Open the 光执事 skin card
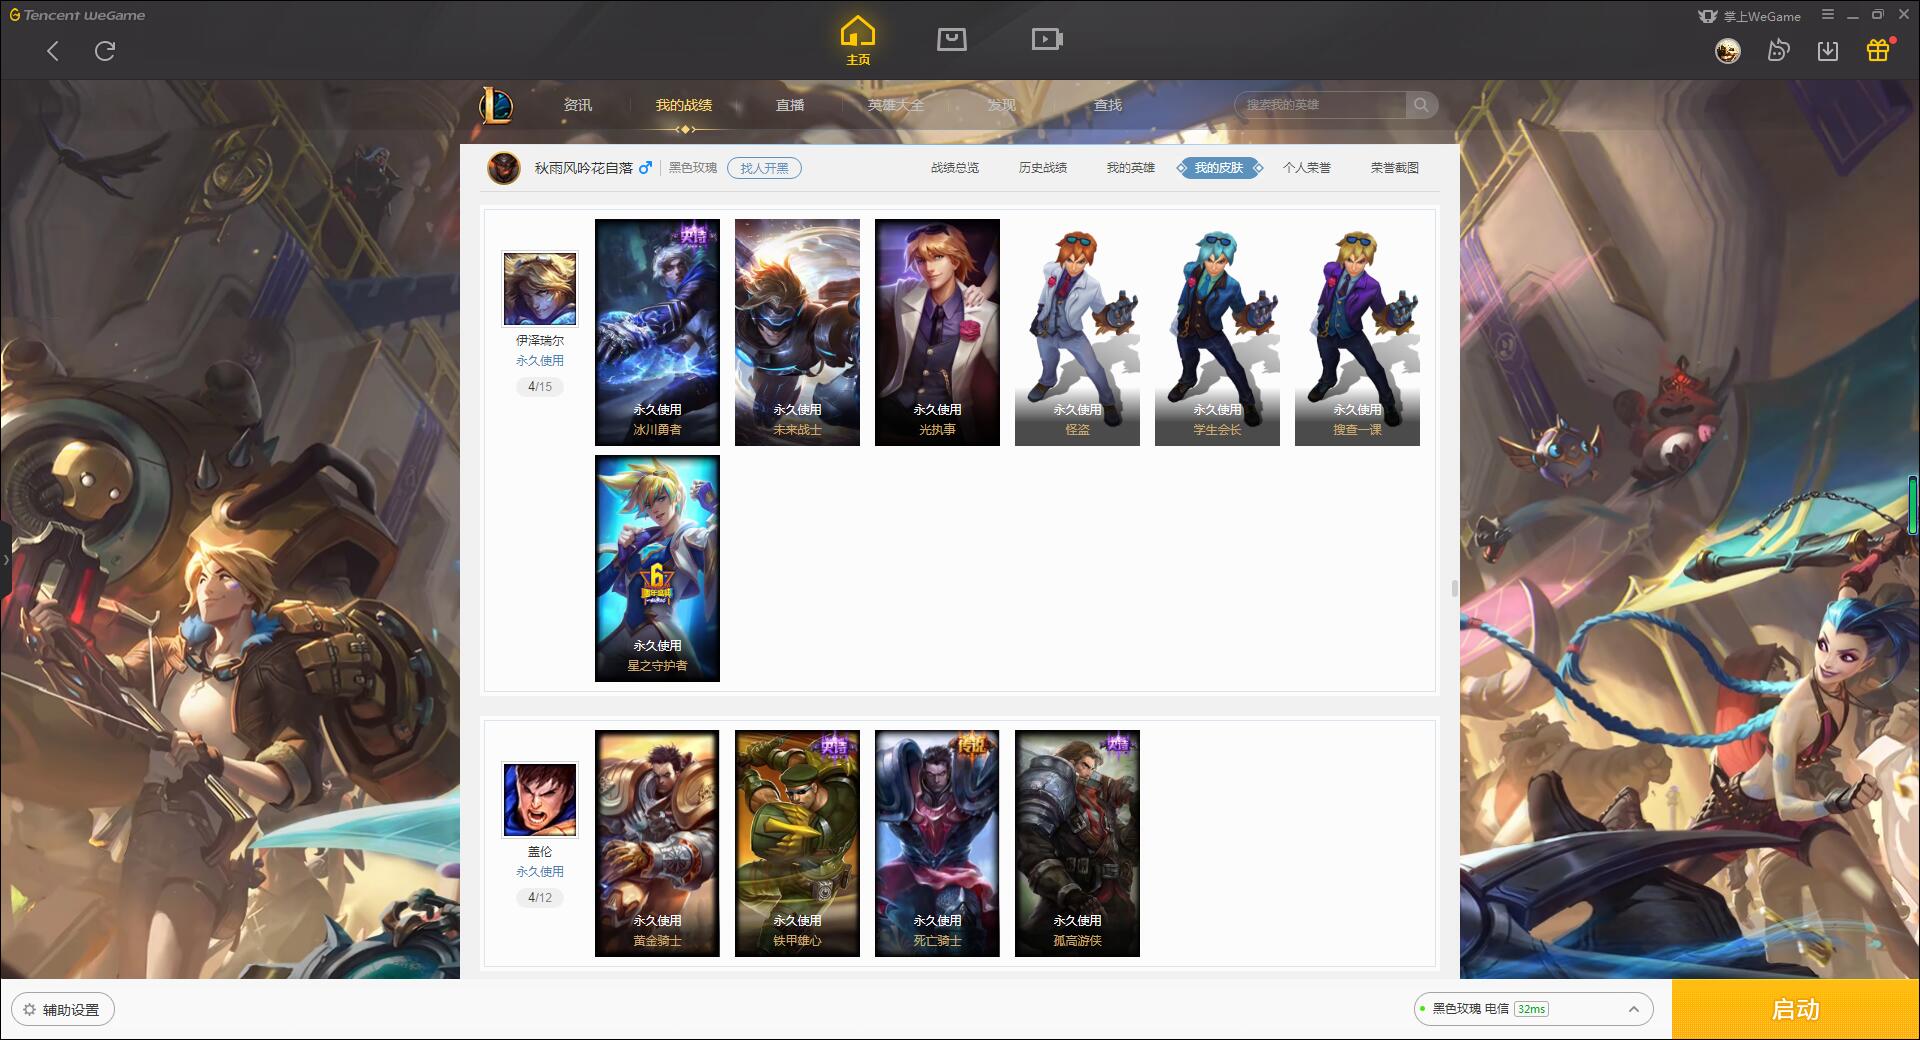 (x=937, y=332)
